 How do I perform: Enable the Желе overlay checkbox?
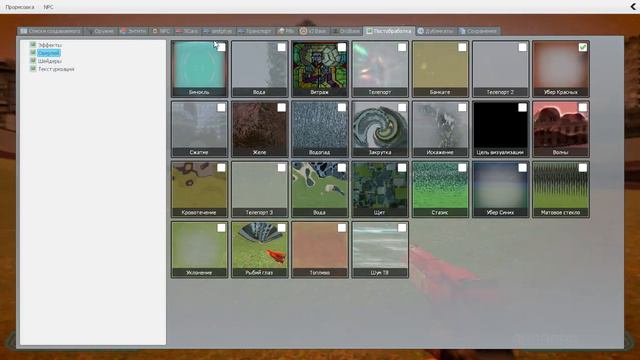click(x=282, y=107)
